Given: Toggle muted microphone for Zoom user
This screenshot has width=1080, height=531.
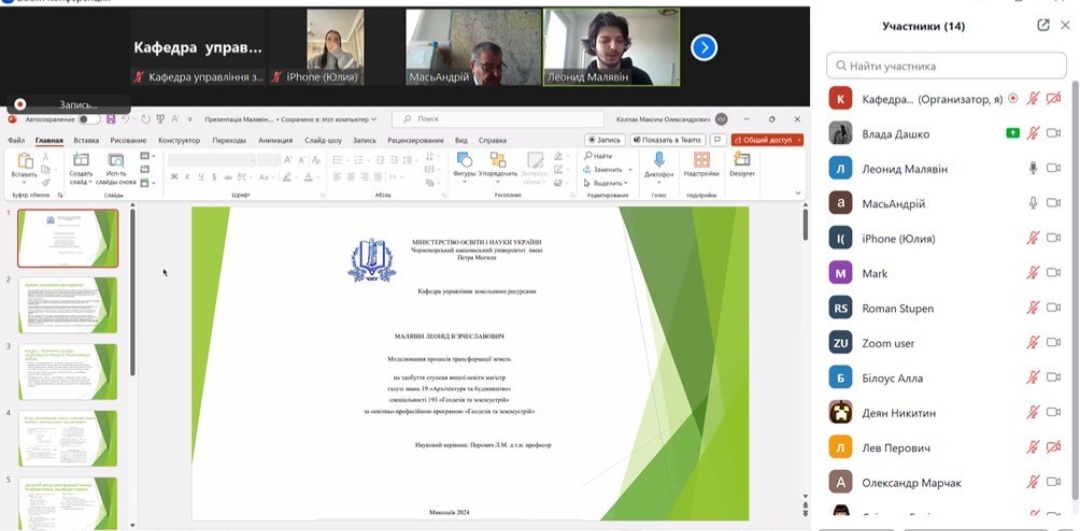Looking at the screenshot, I should pos(1032,342).
